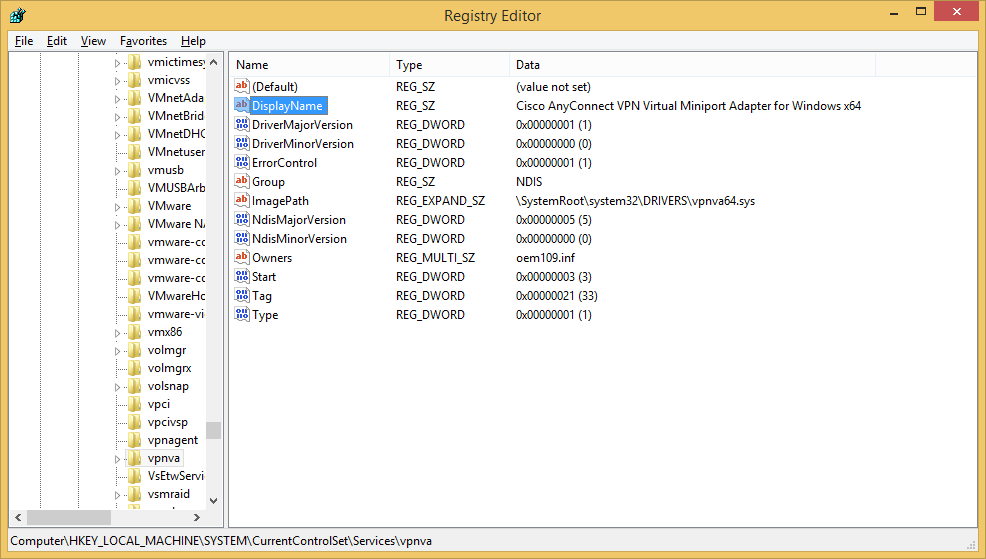Click the Start DWORD value icon

(x=241, y=275)
